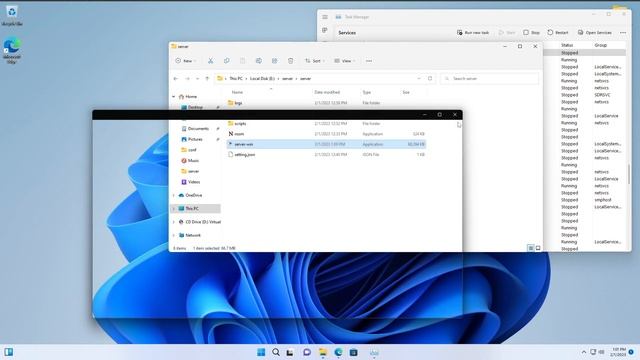This screenshot has width=640, height=360.
Task: Expand the OneDrive node in navigation pane
Action: [174, 196]
